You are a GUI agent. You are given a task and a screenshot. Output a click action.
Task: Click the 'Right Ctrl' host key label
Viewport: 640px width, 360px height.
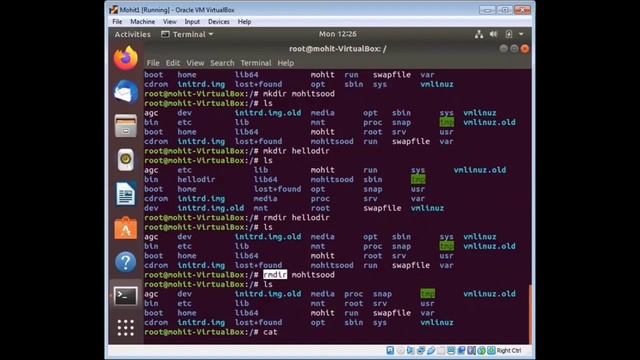pos(509,351)
